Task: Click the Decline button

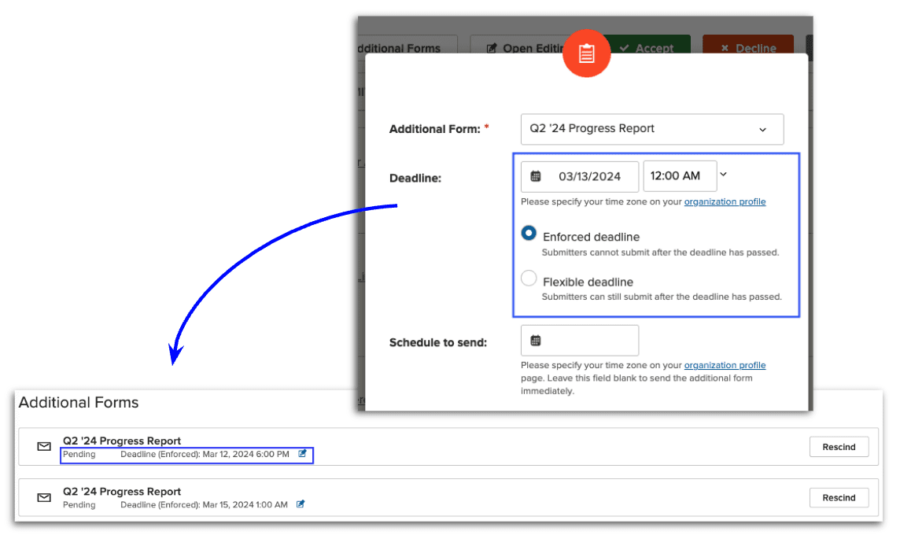Action: [x=748, y=47]
